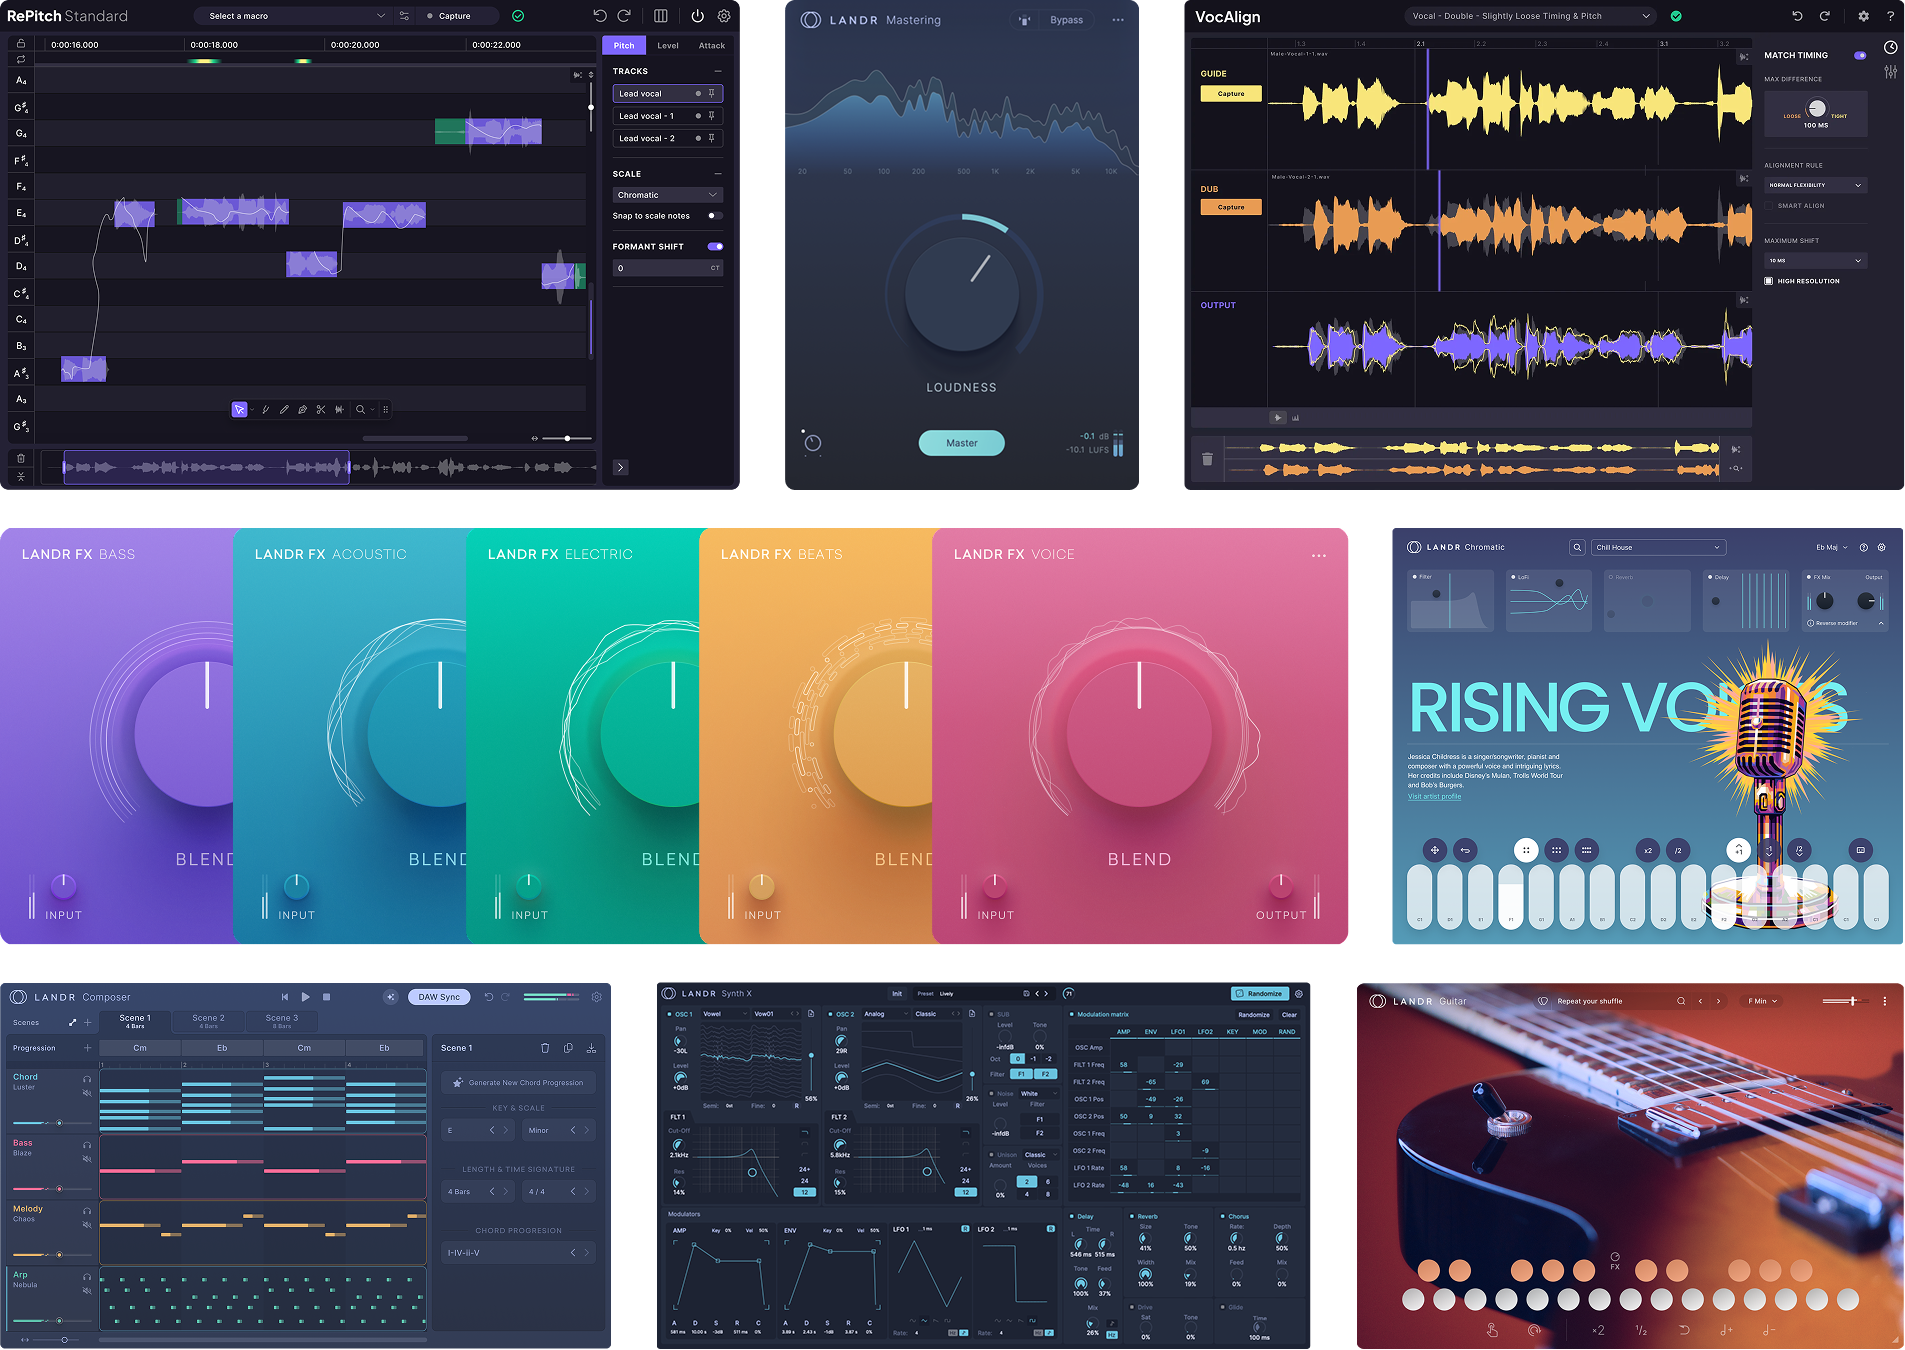Viewport: 1905px width, 1350px height.
Task: Click Dub Capture button in VocAlign
Action: click(x=1231, y=207)
